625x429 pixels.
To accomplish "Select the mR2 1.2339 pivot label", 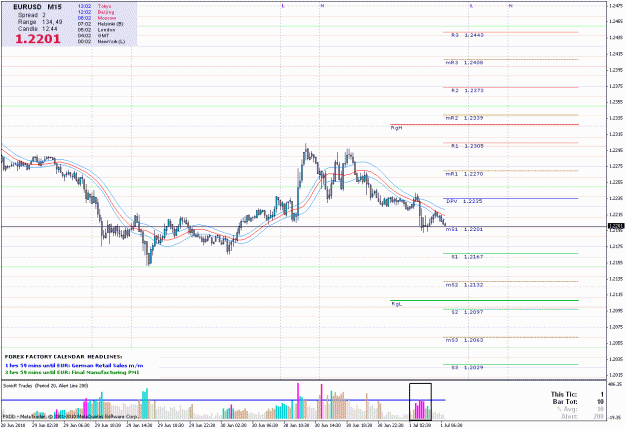I will (464, 118).
